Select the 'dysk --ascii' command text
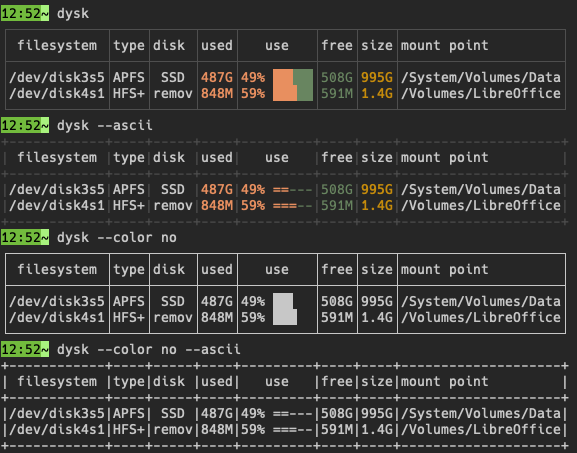Image resolution: width=577 pixels, height=453 pixels. (x=105, y=125)
